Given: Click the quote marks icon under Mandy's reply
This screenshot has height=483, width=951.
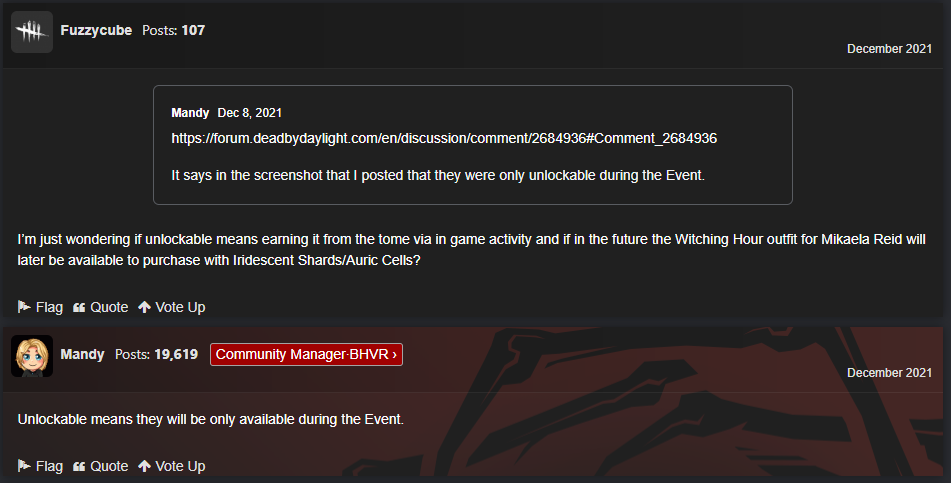Looking at the screenshot, I should coord(79,467).
